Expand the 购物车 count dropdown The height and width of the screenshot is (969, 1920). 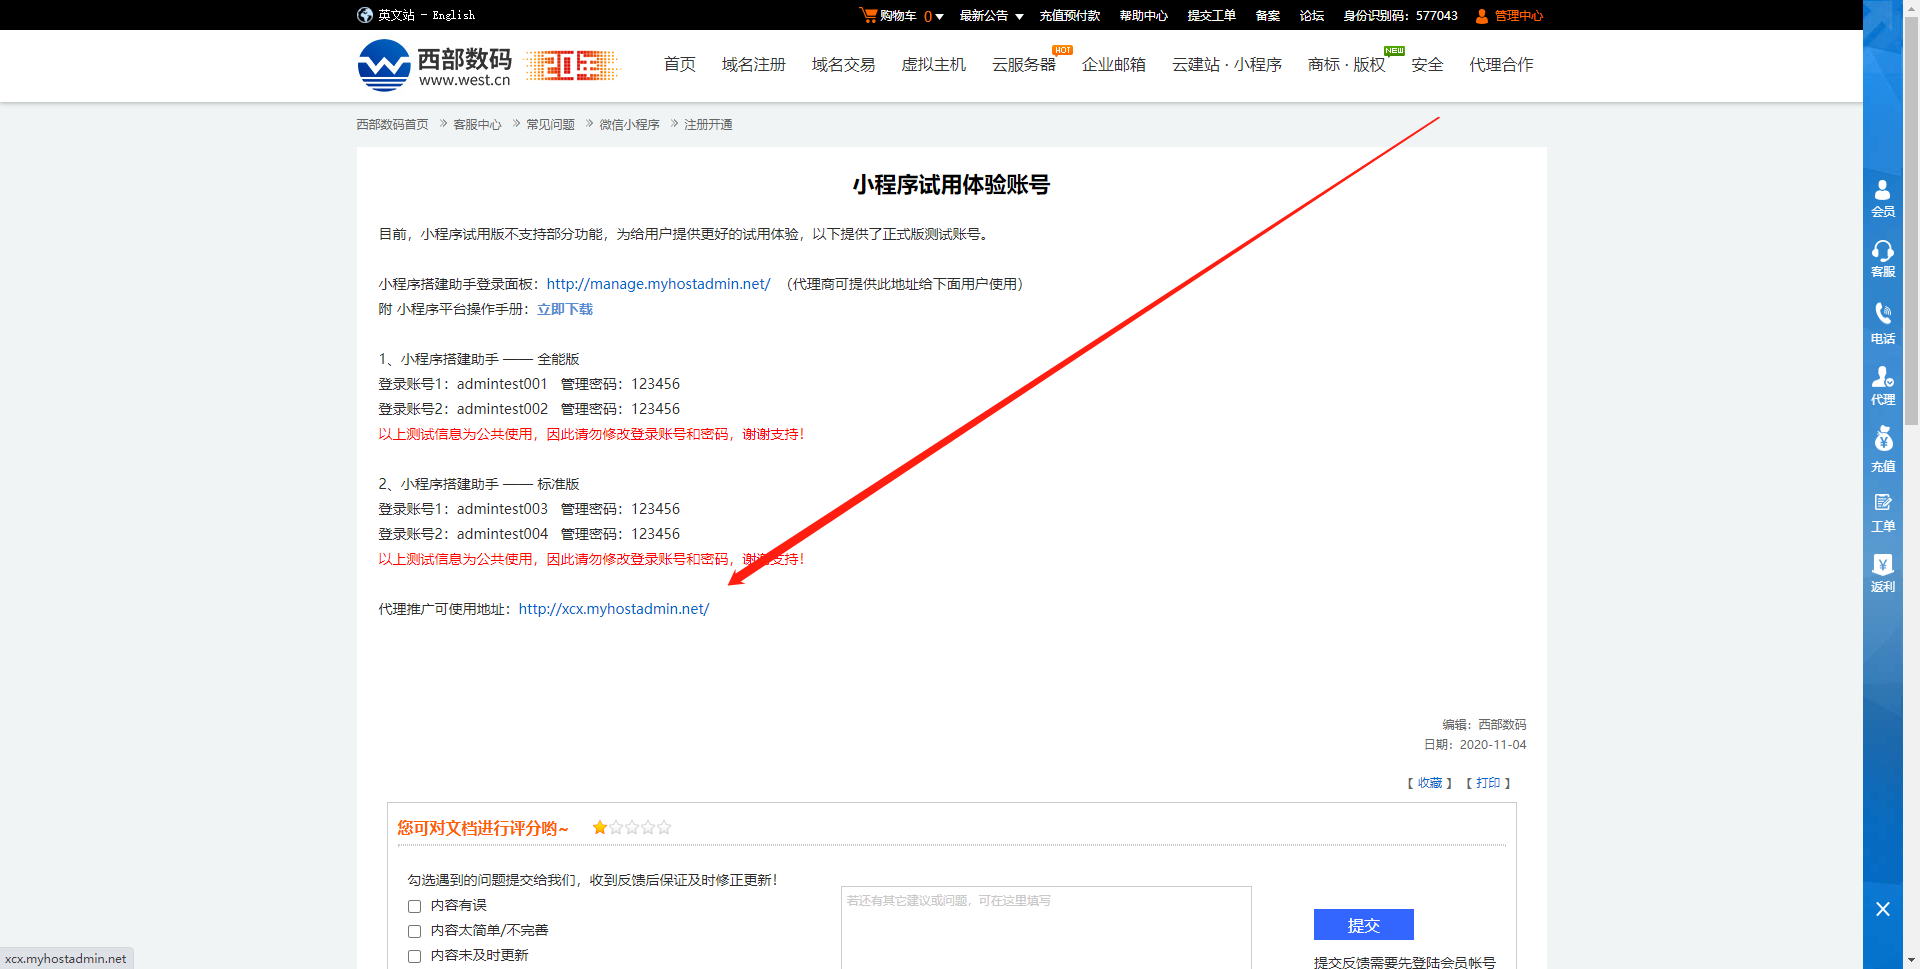tap(940, 15)
